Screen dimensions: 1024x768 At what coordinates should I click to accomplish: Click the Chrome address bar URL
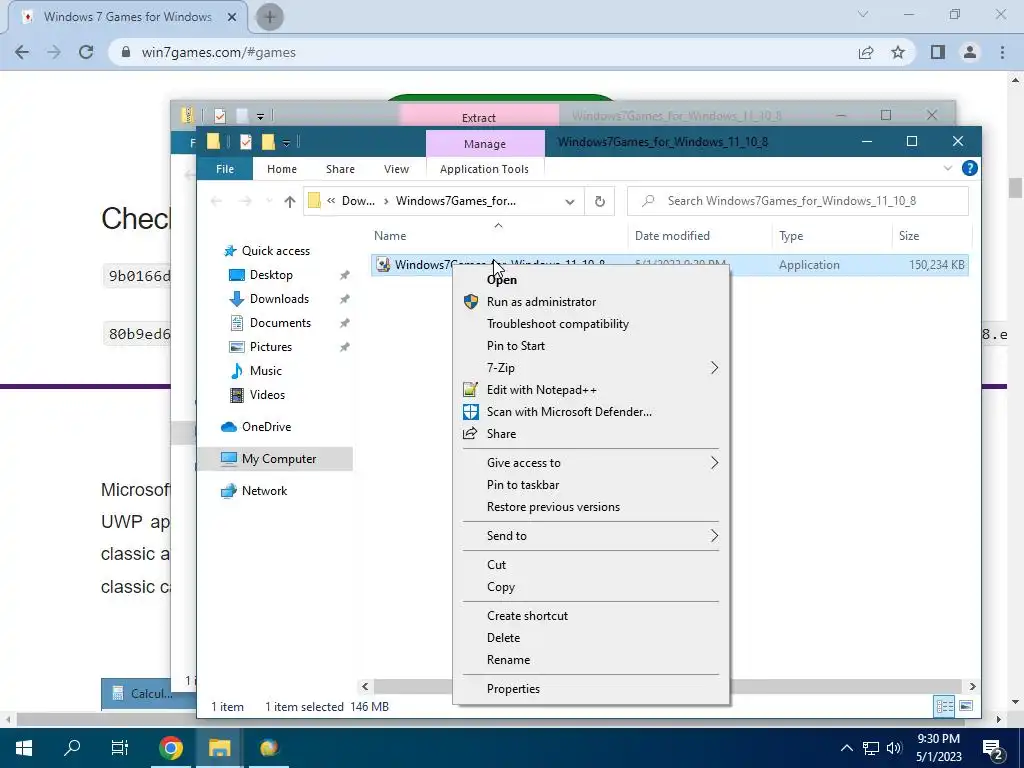[x=218, y=52]
